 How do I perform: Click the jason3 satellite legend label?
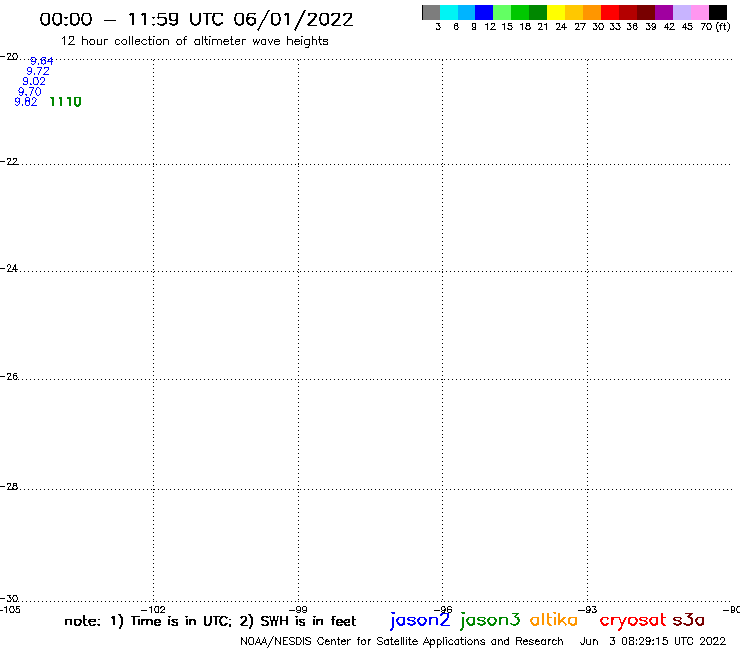[x=490, y=620]
